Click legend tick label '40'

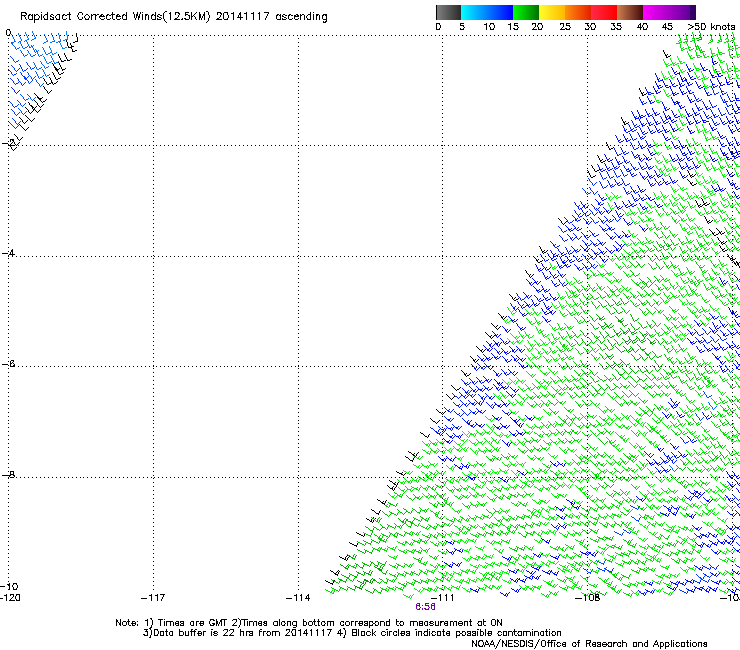[x=642, y=27]
